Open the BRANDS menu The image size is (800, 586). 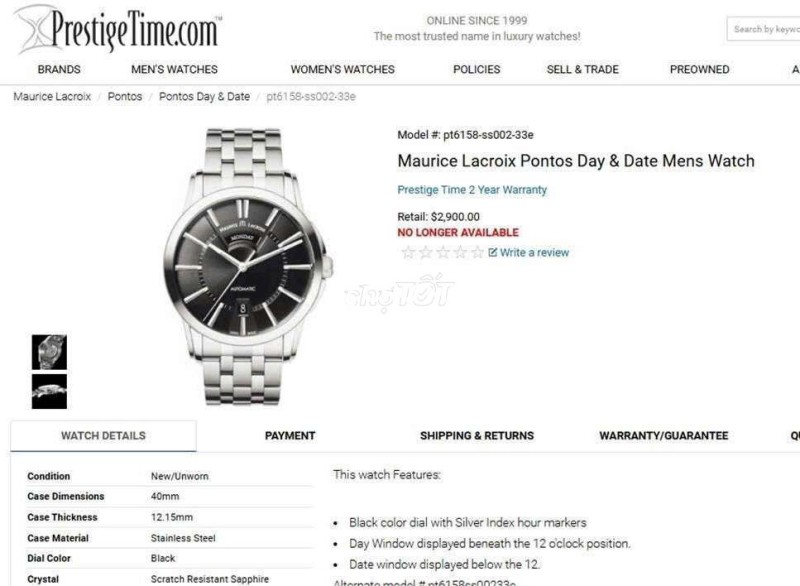click(59, 69)
